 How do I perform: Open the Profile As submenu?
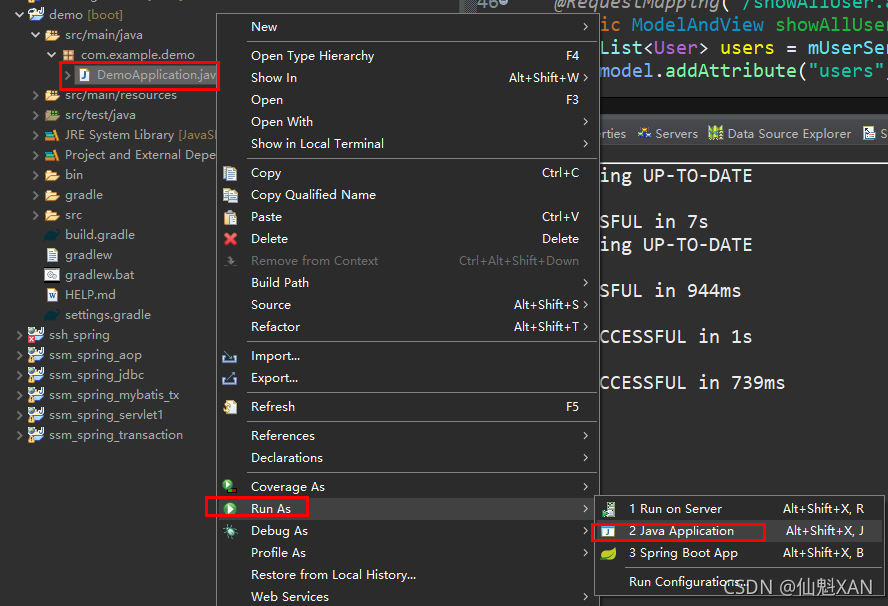pyautogui.click(x=407, y=553)
